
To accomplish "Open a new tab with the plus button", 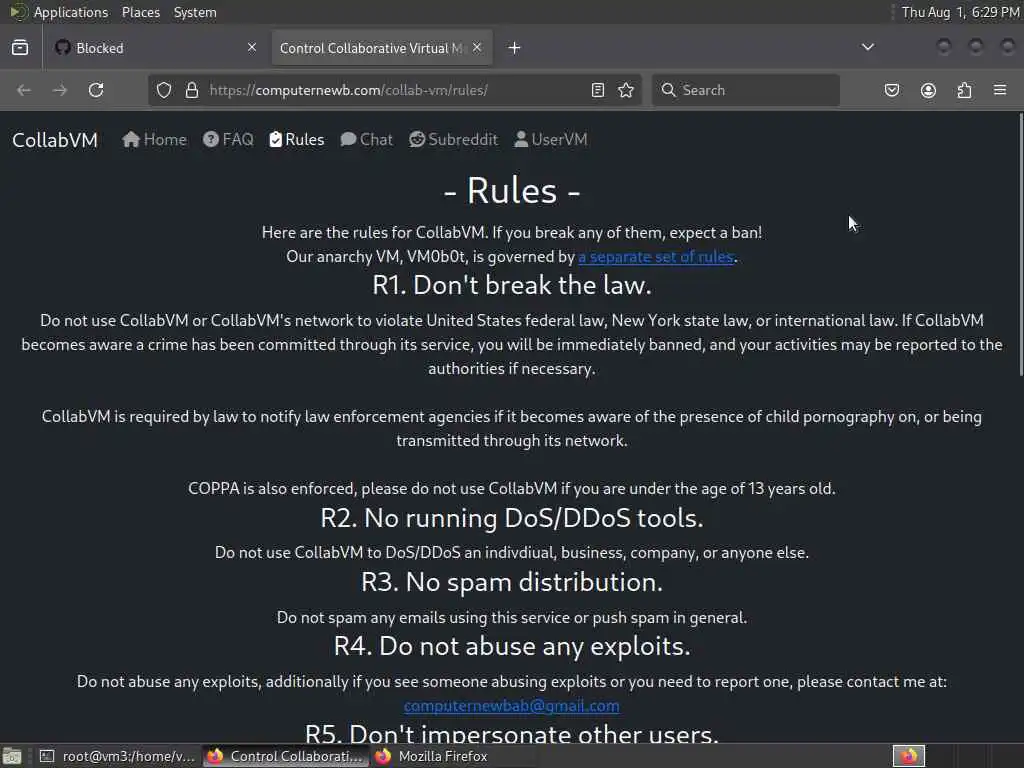I will (x=514, y=48).
